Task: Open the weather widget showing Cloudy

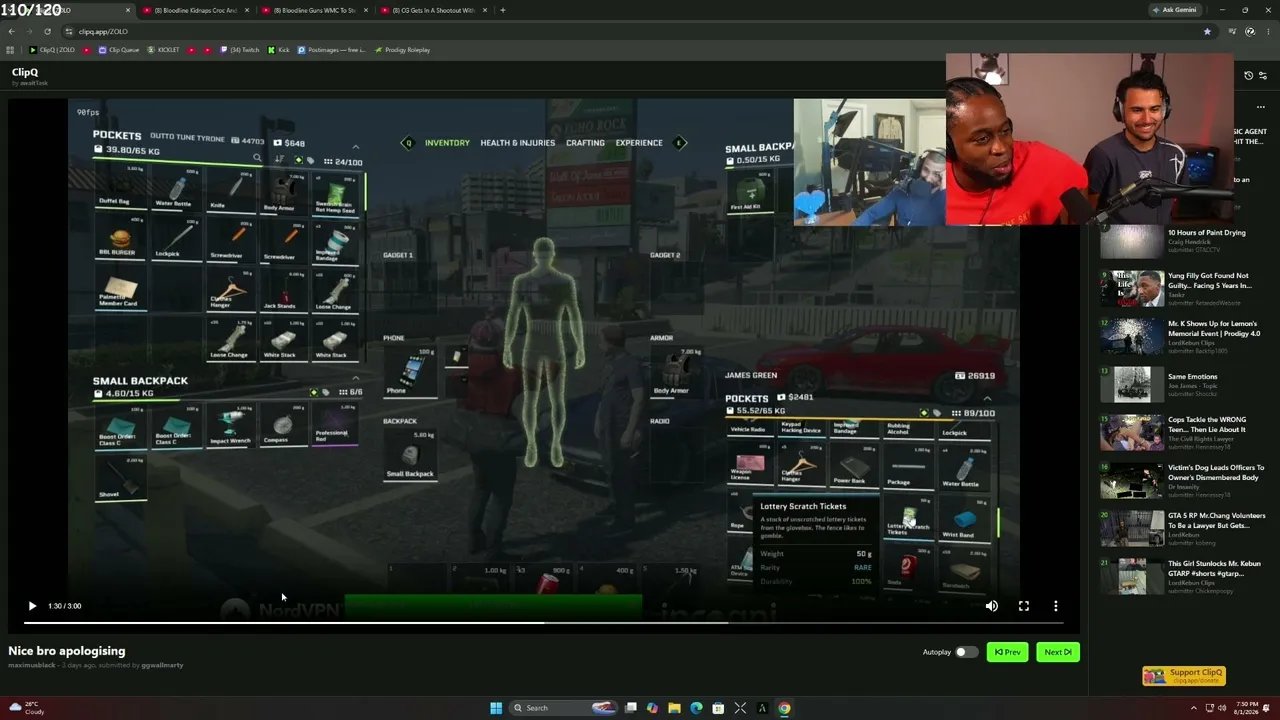Action: point(28,708)
